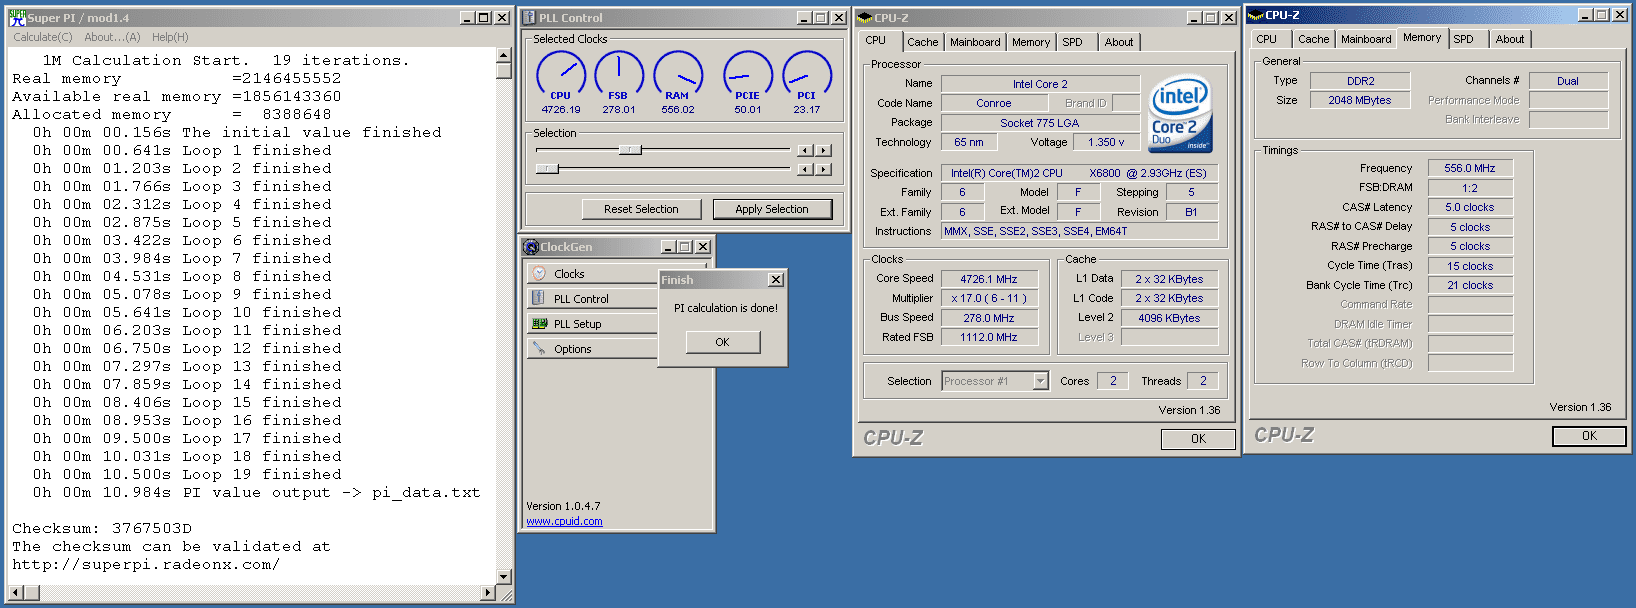Click the Super PI horizontal scrollbar left arrow

pyautogui.click(x=15, y=593)
